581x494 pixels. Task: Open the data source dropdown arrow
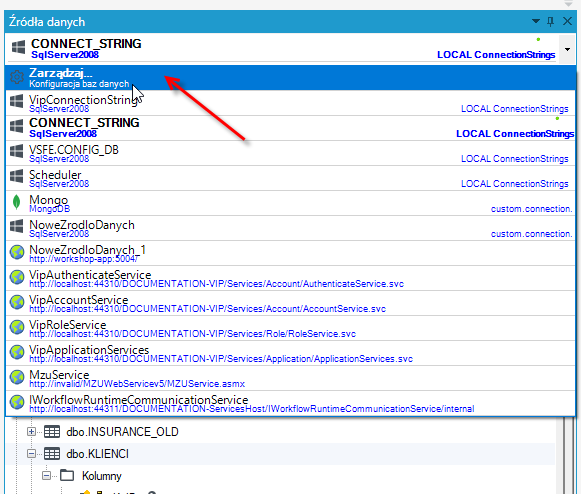click(x=567, y=49)
